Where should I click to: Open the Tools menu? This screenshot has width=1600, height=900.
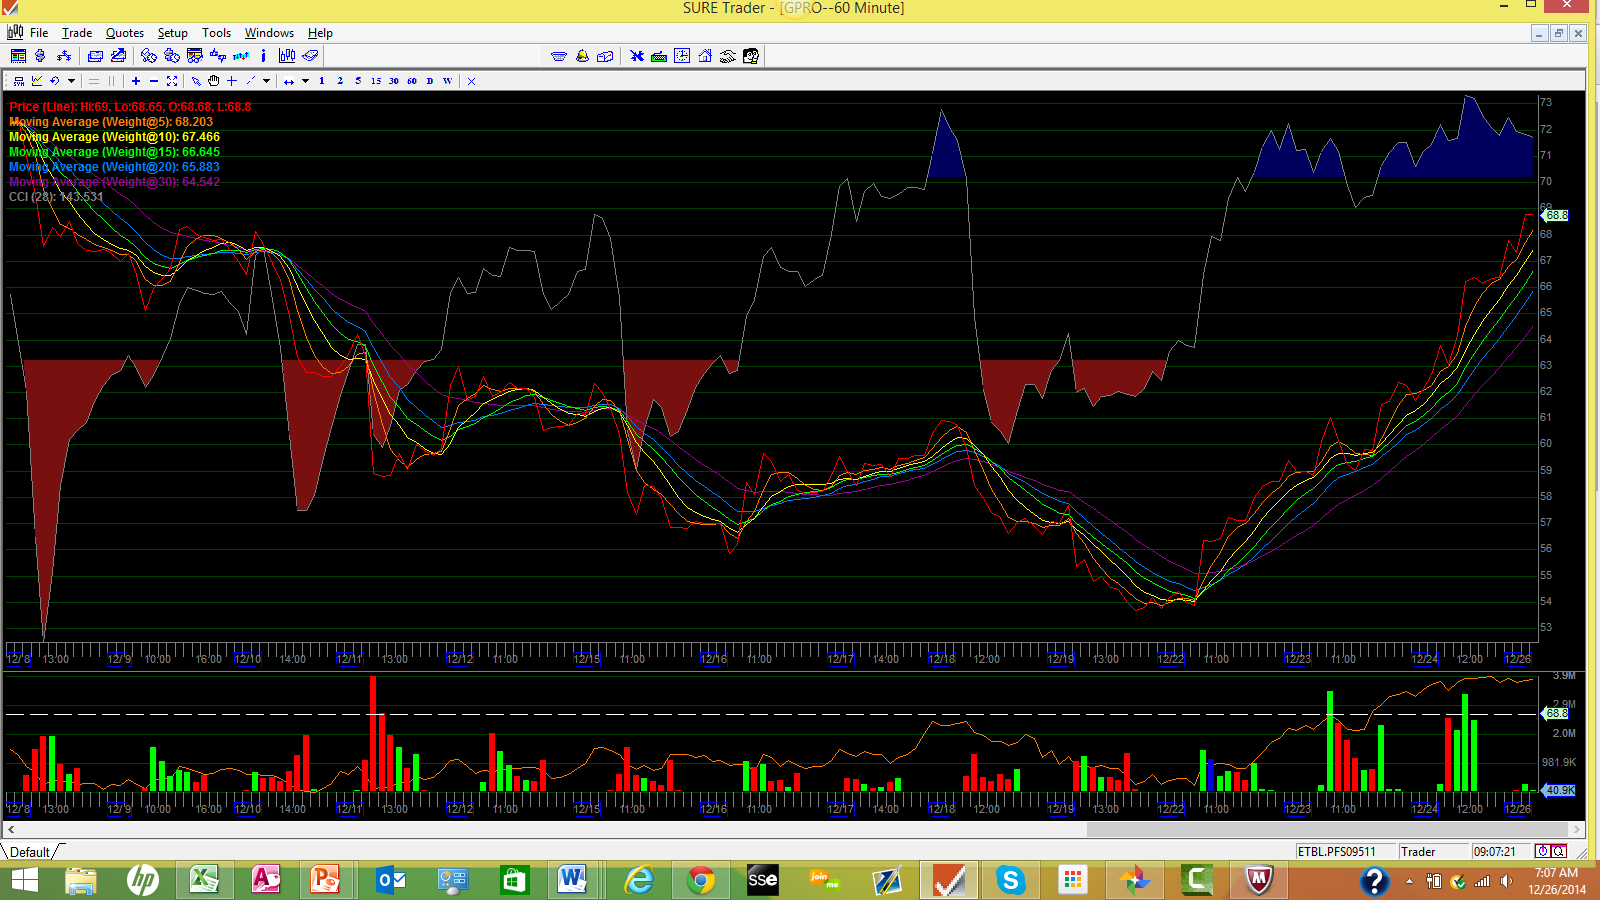click(216, 33)
